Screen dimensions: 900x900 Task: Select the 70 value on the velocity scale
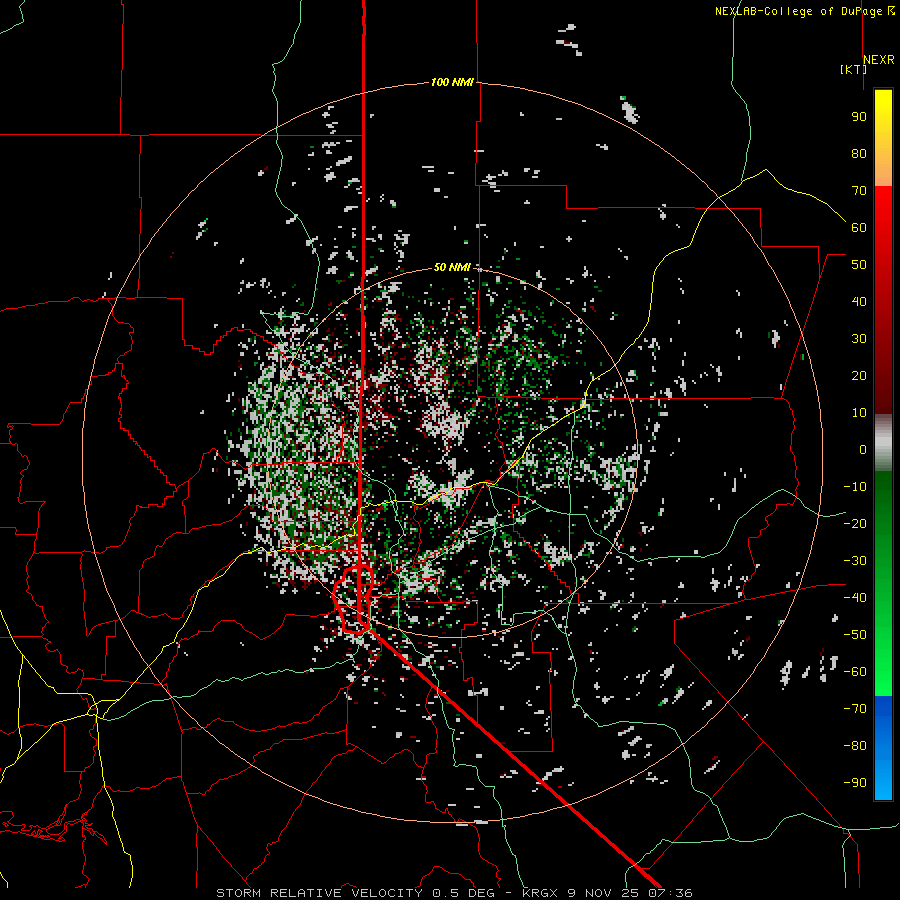(859, 191)
